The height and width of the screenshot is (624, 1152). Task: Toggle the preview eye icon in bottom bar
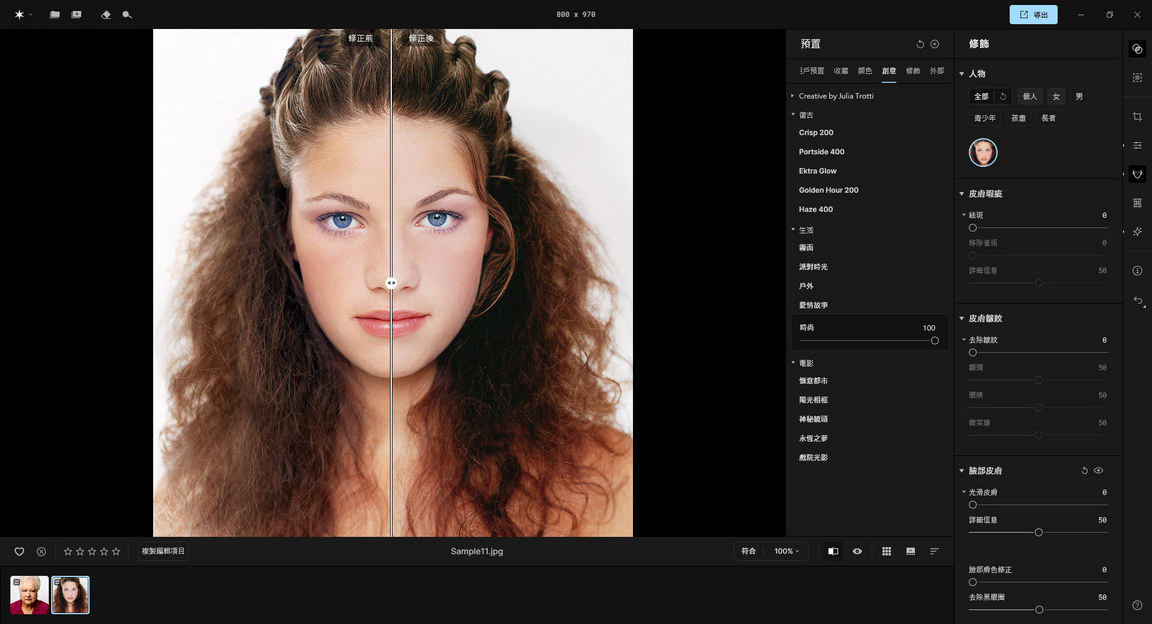[x=857, y=551]
